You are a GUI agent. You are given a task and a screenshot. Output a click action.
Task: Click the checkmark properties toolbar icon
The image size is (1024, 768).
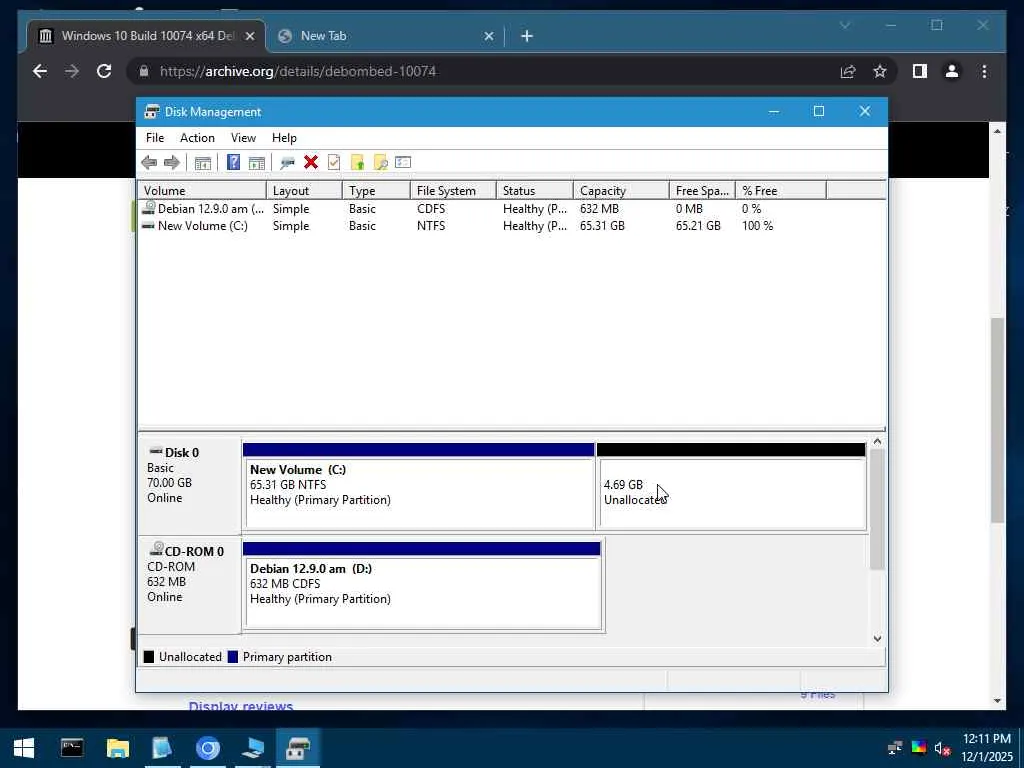[x=334, y=162]
